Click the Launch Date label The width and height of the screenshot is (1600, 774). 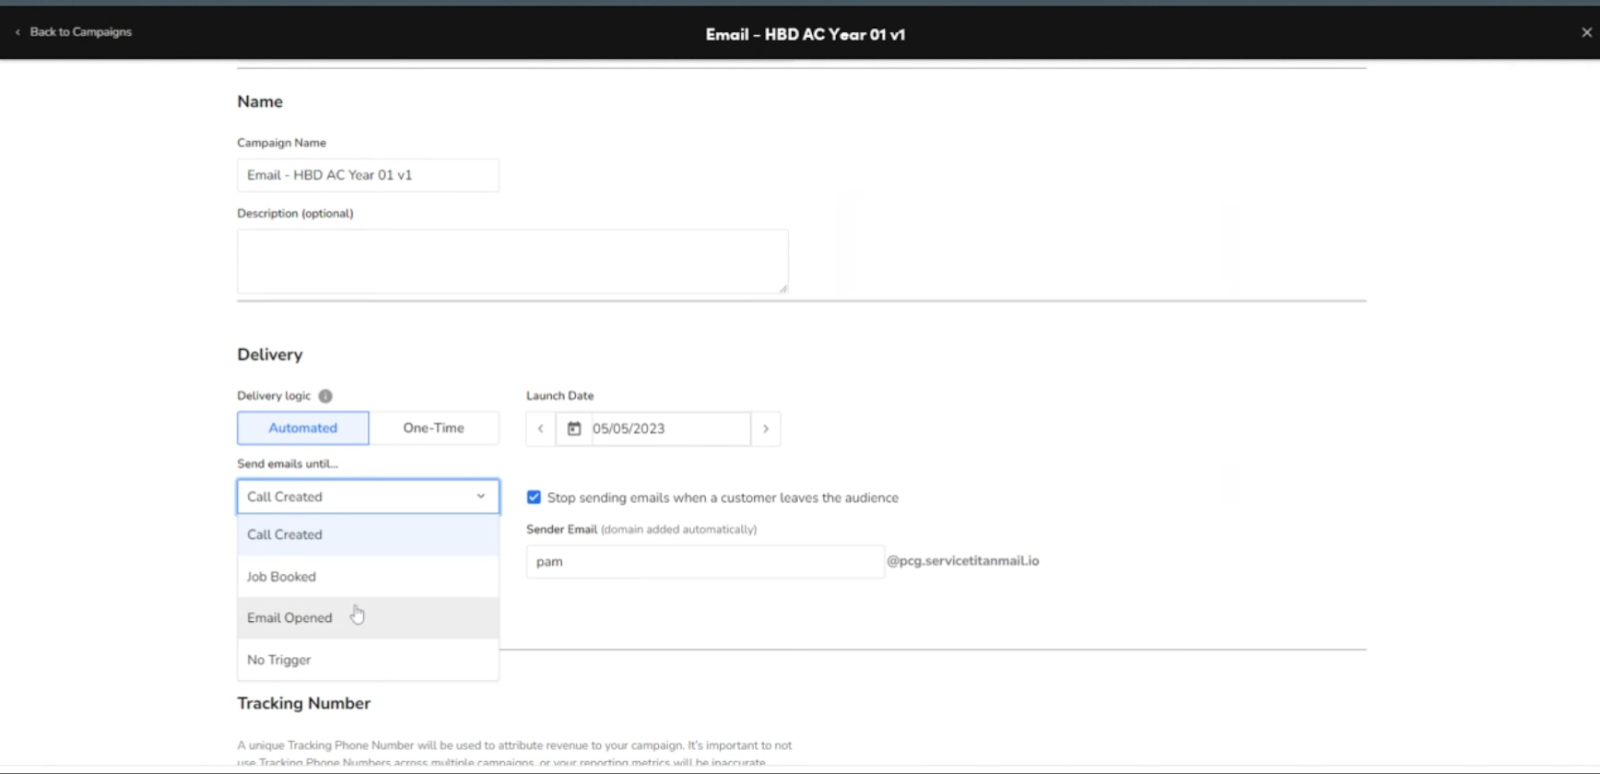coord(560,396)
